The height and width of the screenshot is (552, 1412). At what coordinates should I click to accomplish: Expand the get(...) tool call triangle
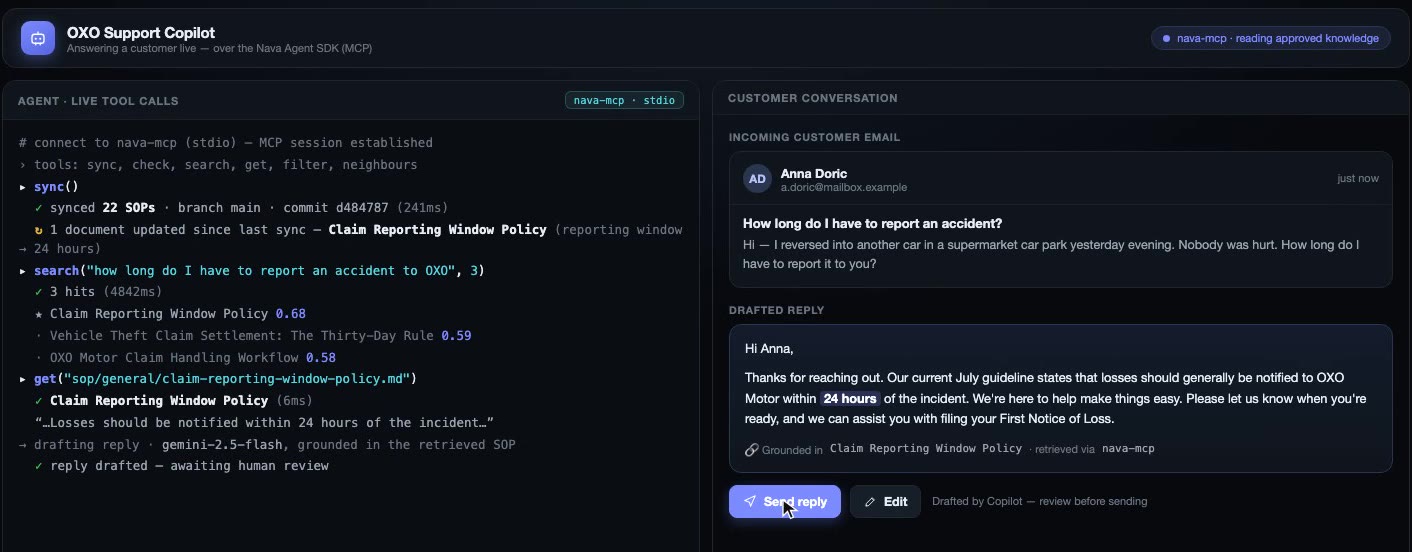coord(23,379)
